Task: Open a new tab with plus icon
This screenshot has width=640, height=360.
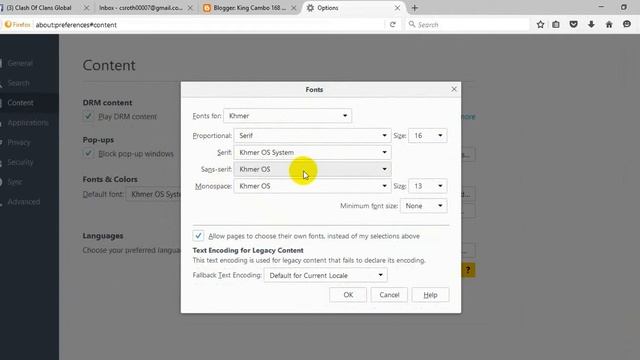Action: (x=415, y=8)
